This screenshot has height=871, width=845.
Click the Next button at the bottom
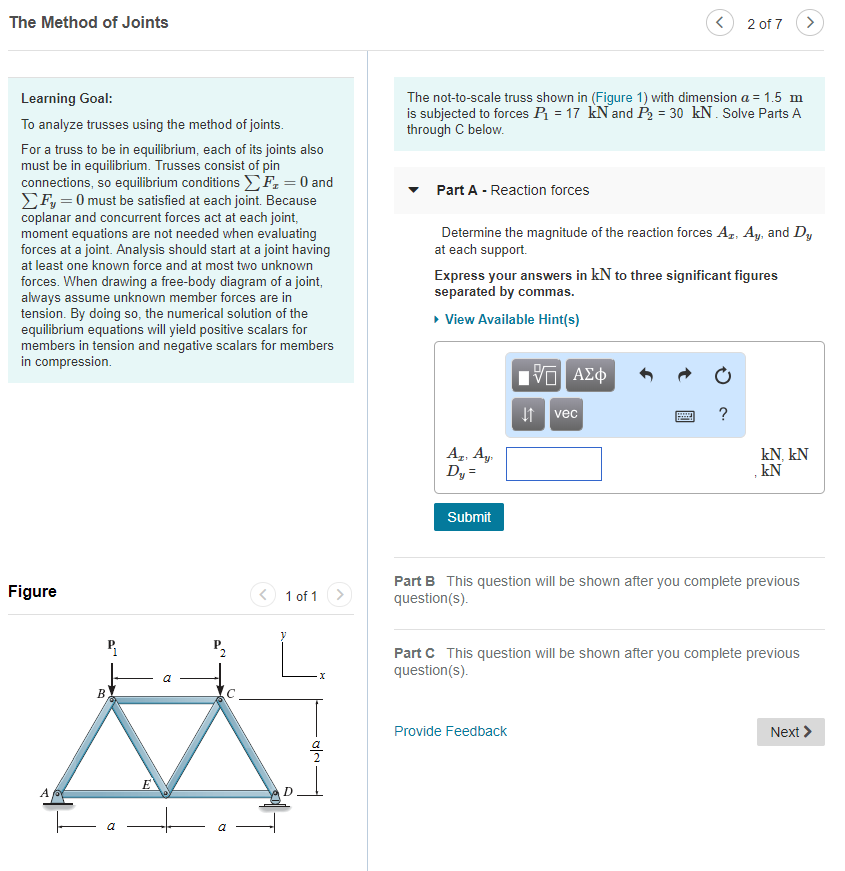tap(790, 731)
